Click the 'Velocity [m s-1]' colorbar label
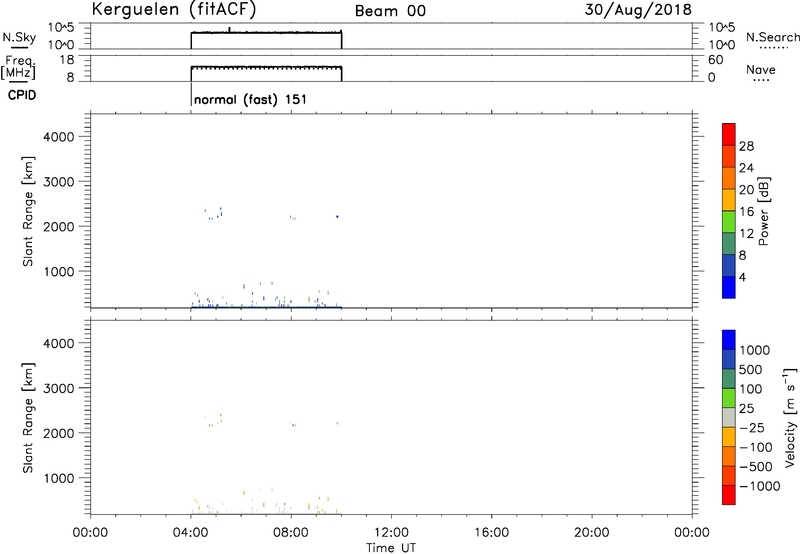The width and height of the screenshot is (800, 554). click(x=790, y=417)
